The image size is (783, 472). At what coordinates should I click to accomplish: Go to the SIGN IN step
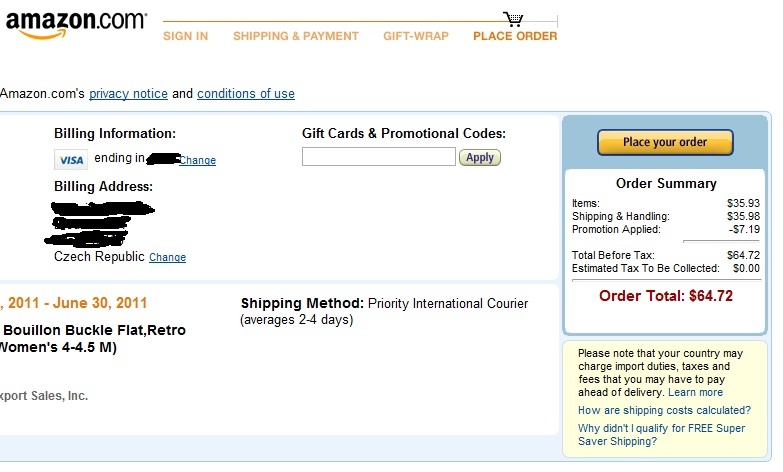click(x=185, y=36)
